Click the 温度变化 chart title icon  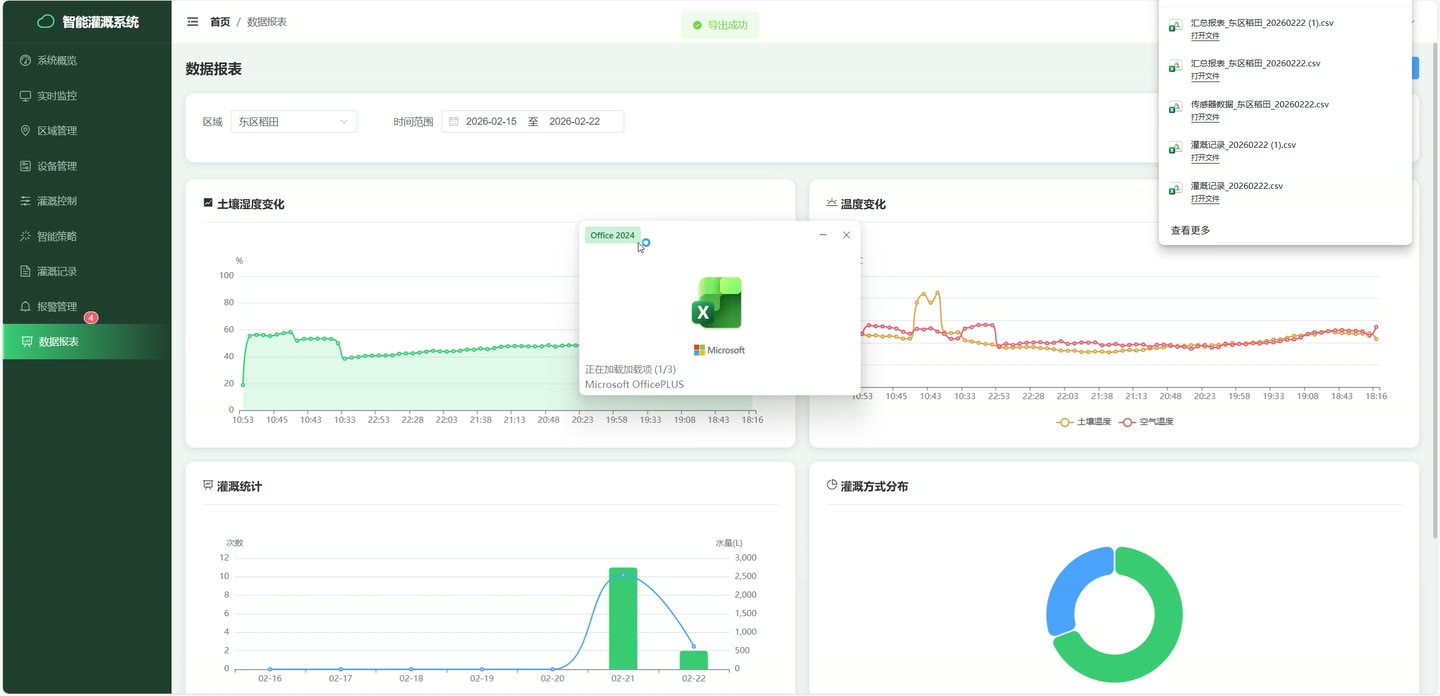(832, 203)
